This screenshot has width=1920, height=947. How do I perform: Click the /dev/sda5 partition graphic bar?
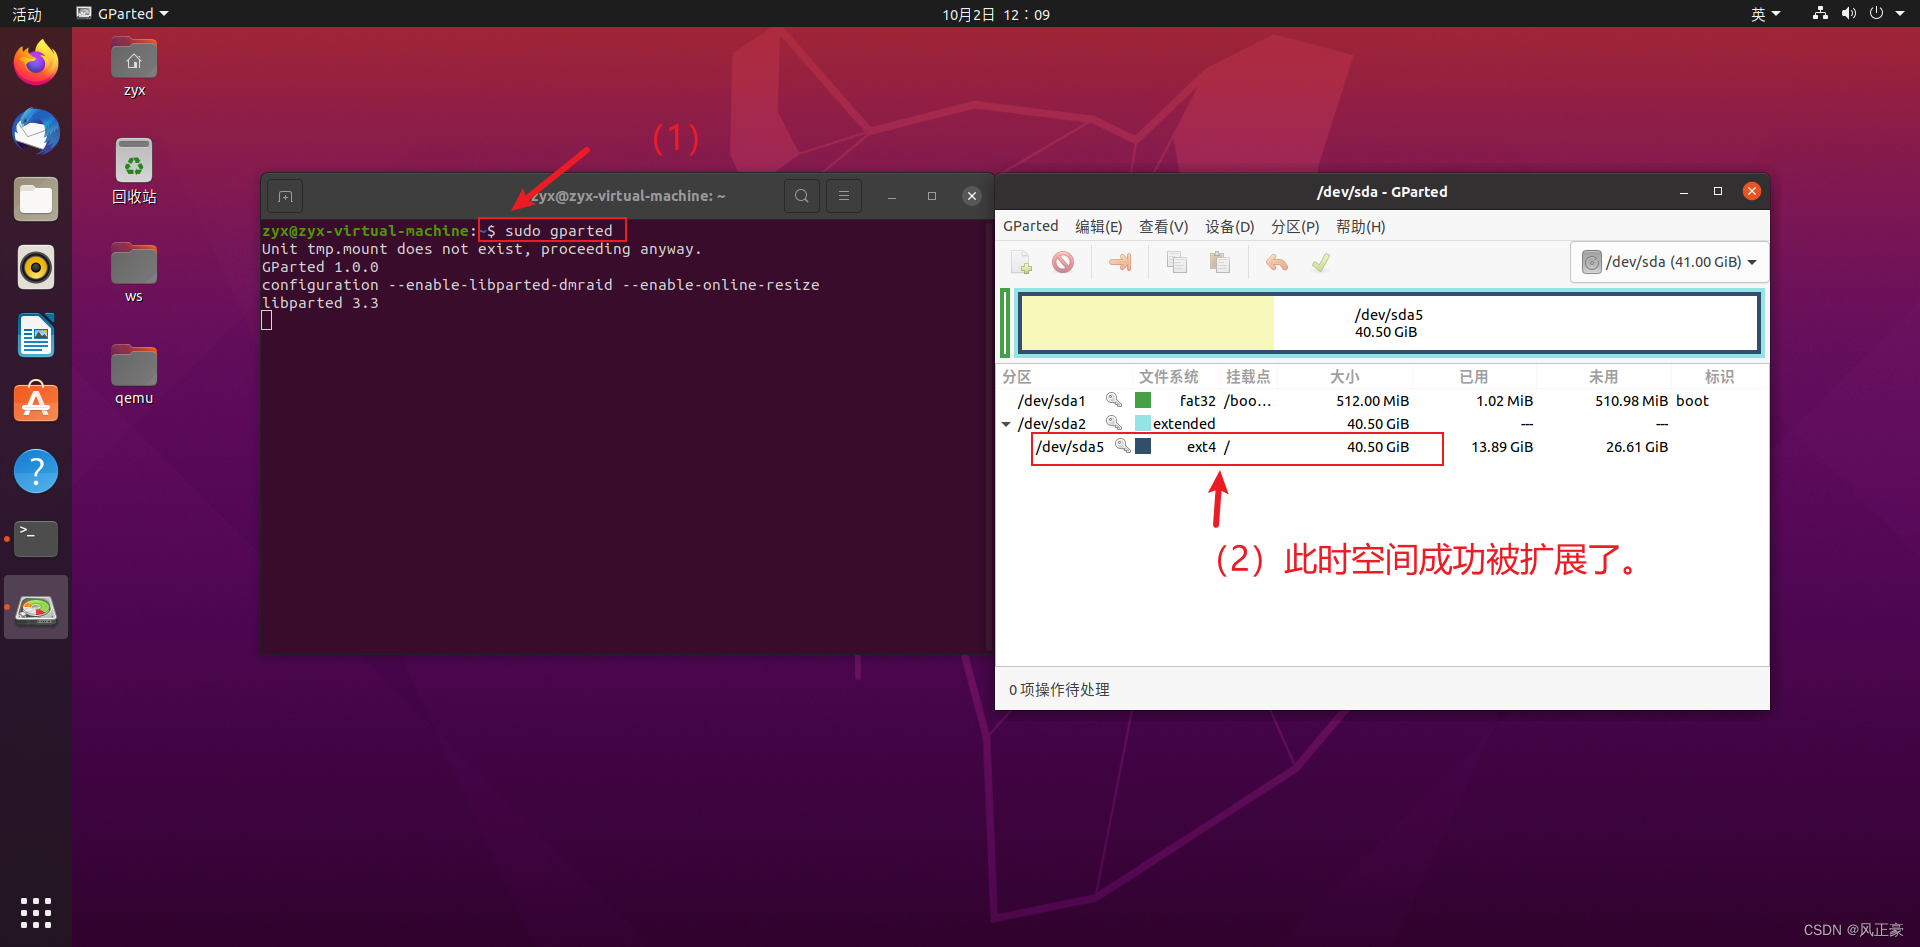tap(1389, 323)
